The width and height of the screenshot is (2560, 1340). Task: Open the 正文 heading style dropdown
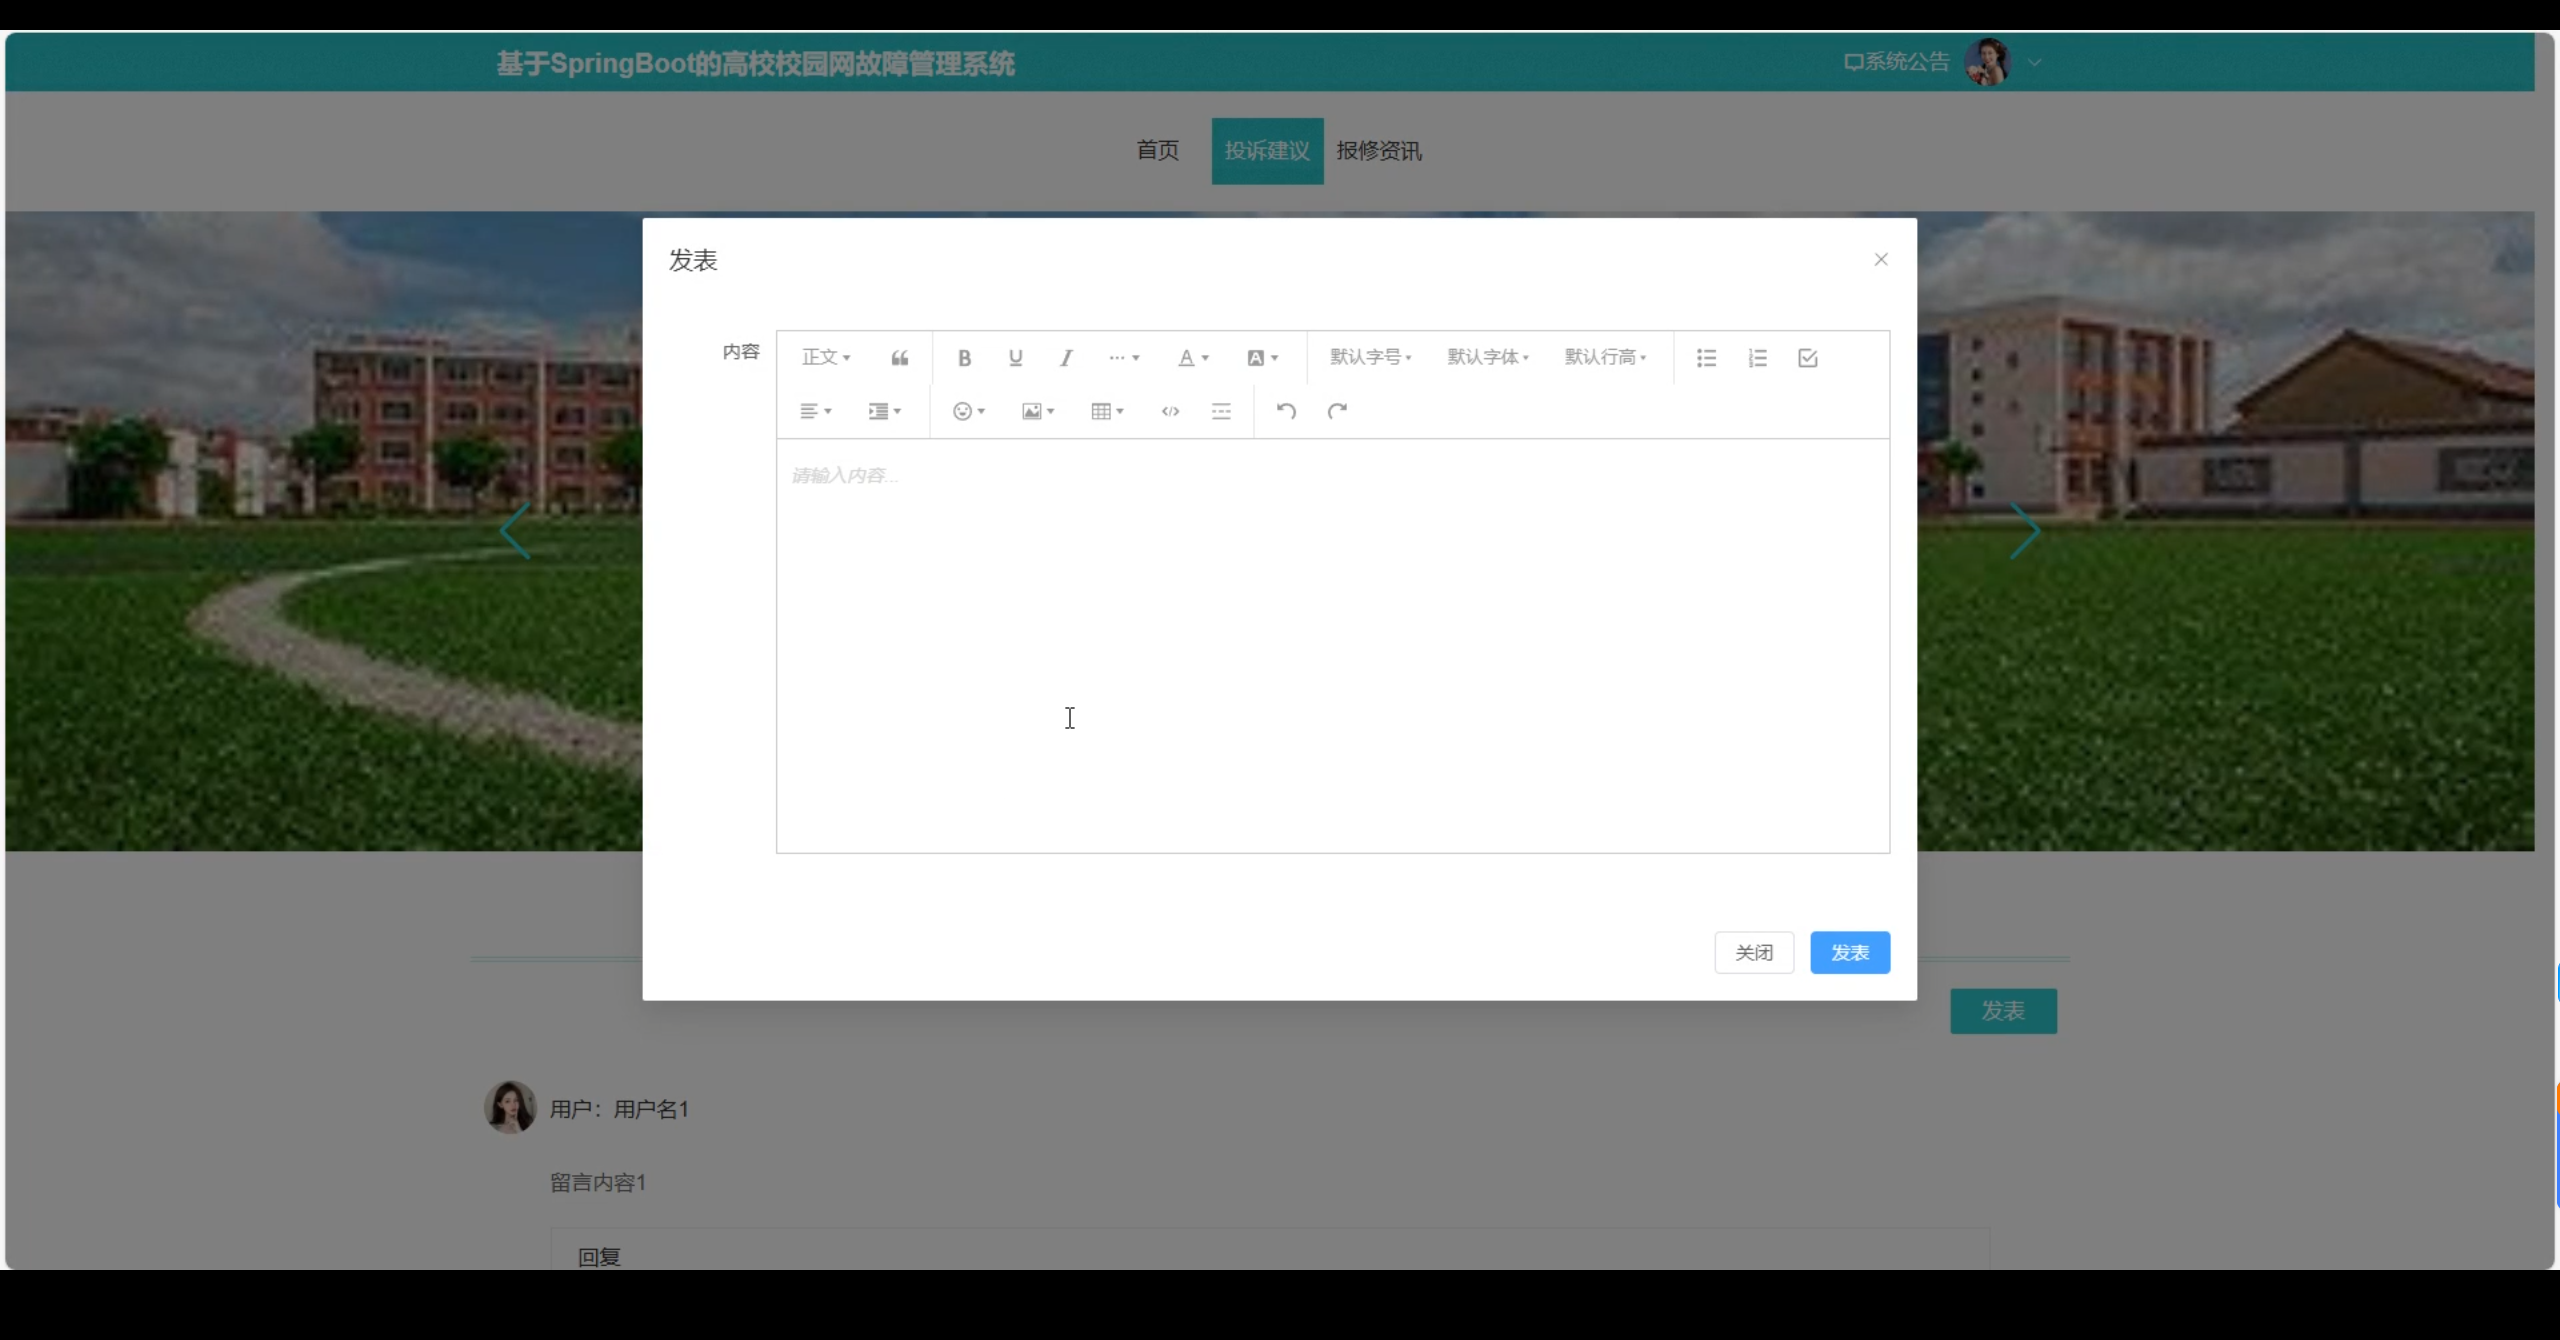[826, 358]
